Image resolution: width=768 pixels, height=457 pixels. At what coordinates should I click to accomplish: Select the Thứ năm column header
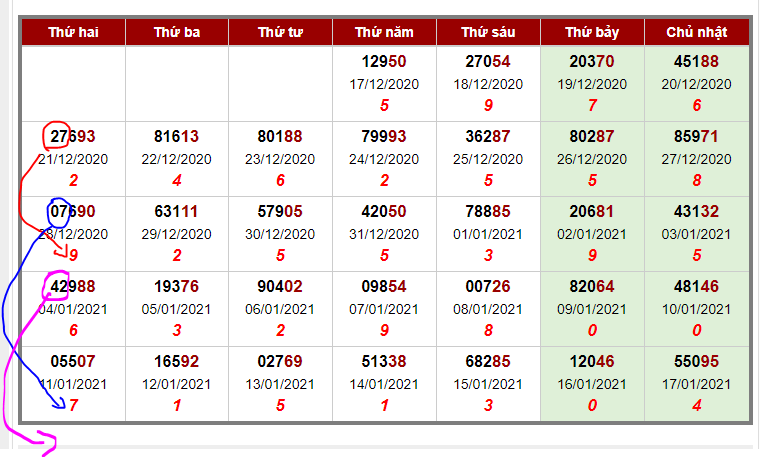point(384,32)
